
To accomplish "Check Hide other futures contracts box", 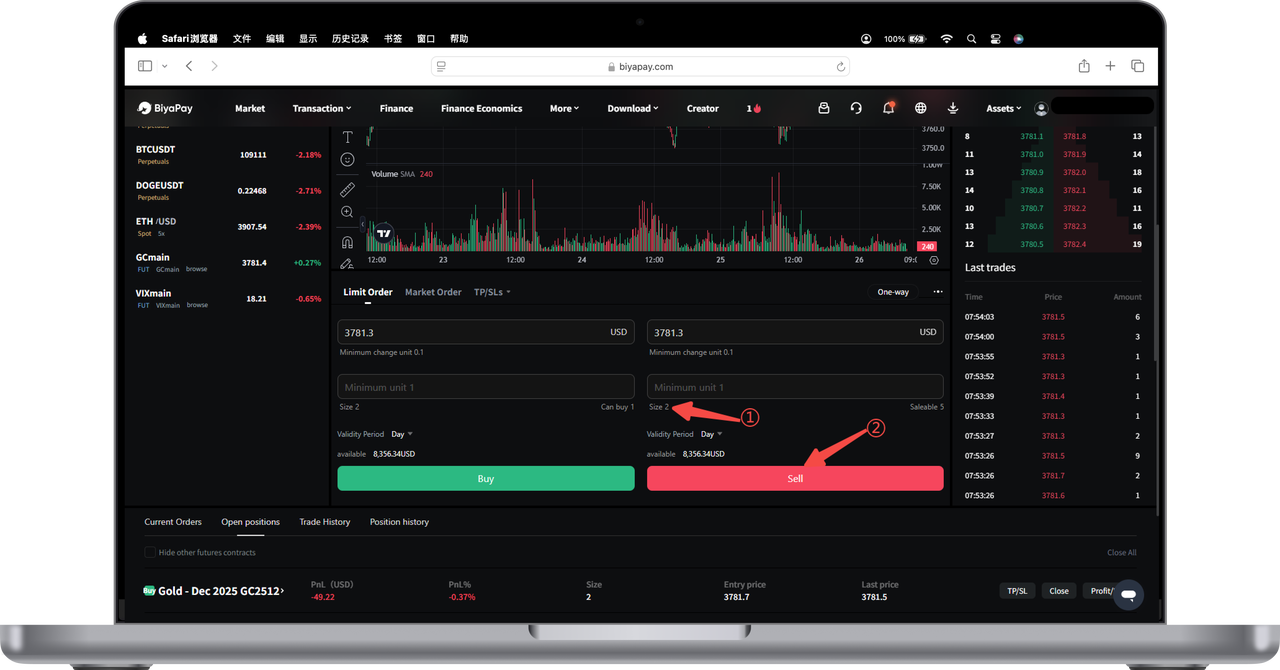I will click(x=150, y=552).
